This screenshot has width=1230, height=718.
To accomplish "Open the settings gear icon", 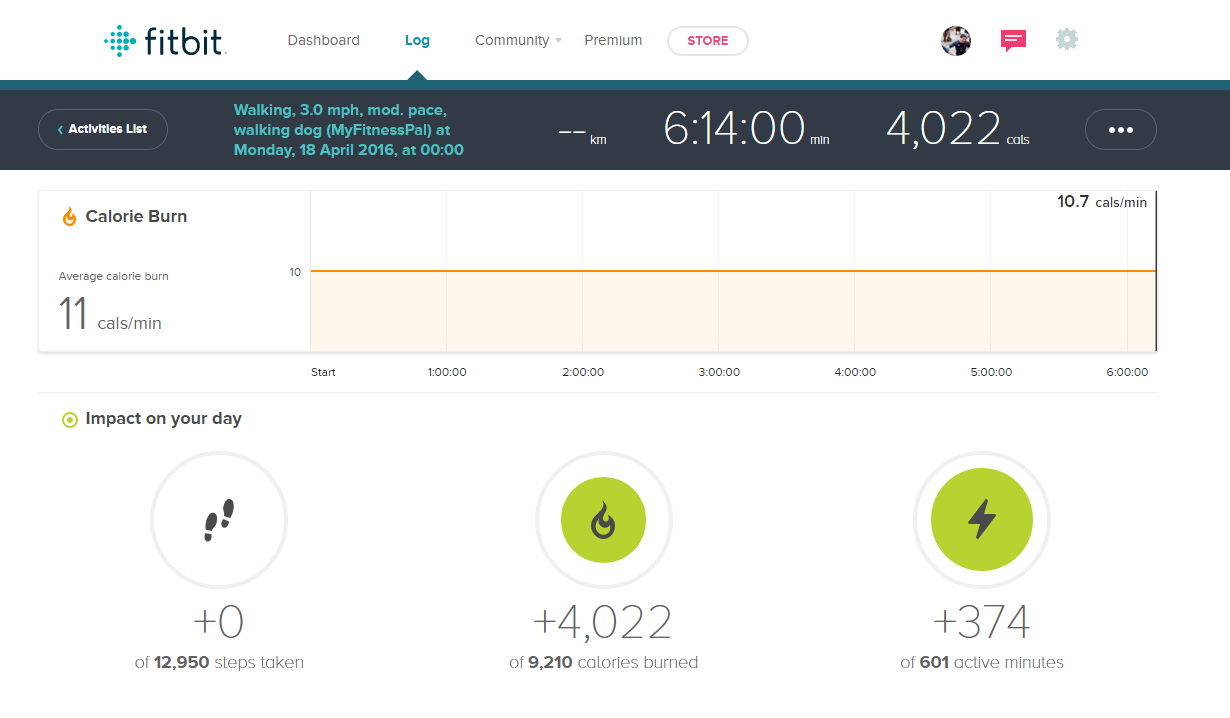I will [1066, 39].
